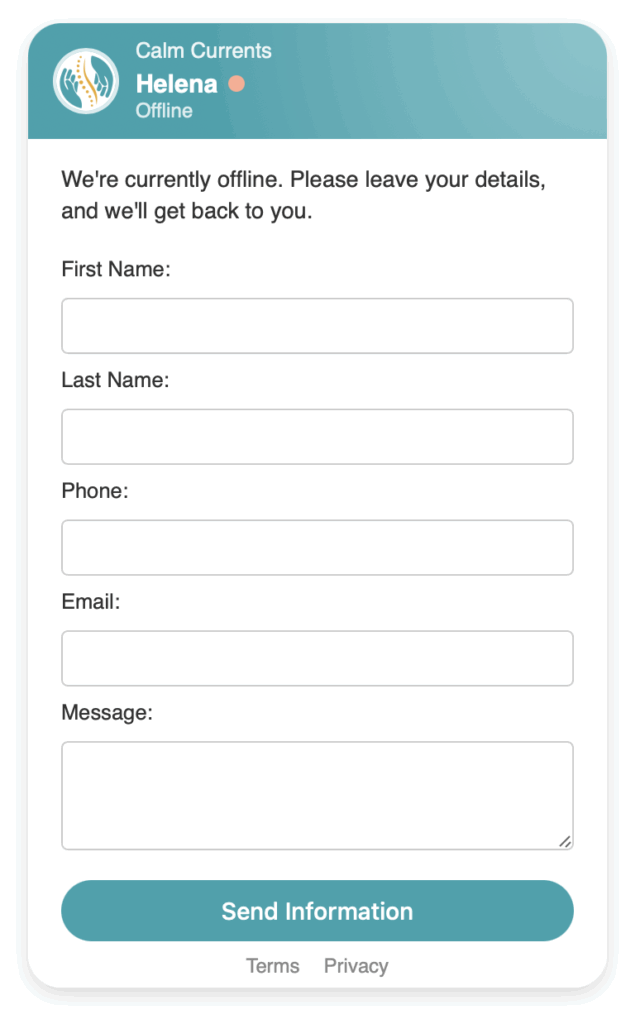640x1024 pixels.
Task: Click the Calm Currents spine logo avatar
Action: click(86, 82)
